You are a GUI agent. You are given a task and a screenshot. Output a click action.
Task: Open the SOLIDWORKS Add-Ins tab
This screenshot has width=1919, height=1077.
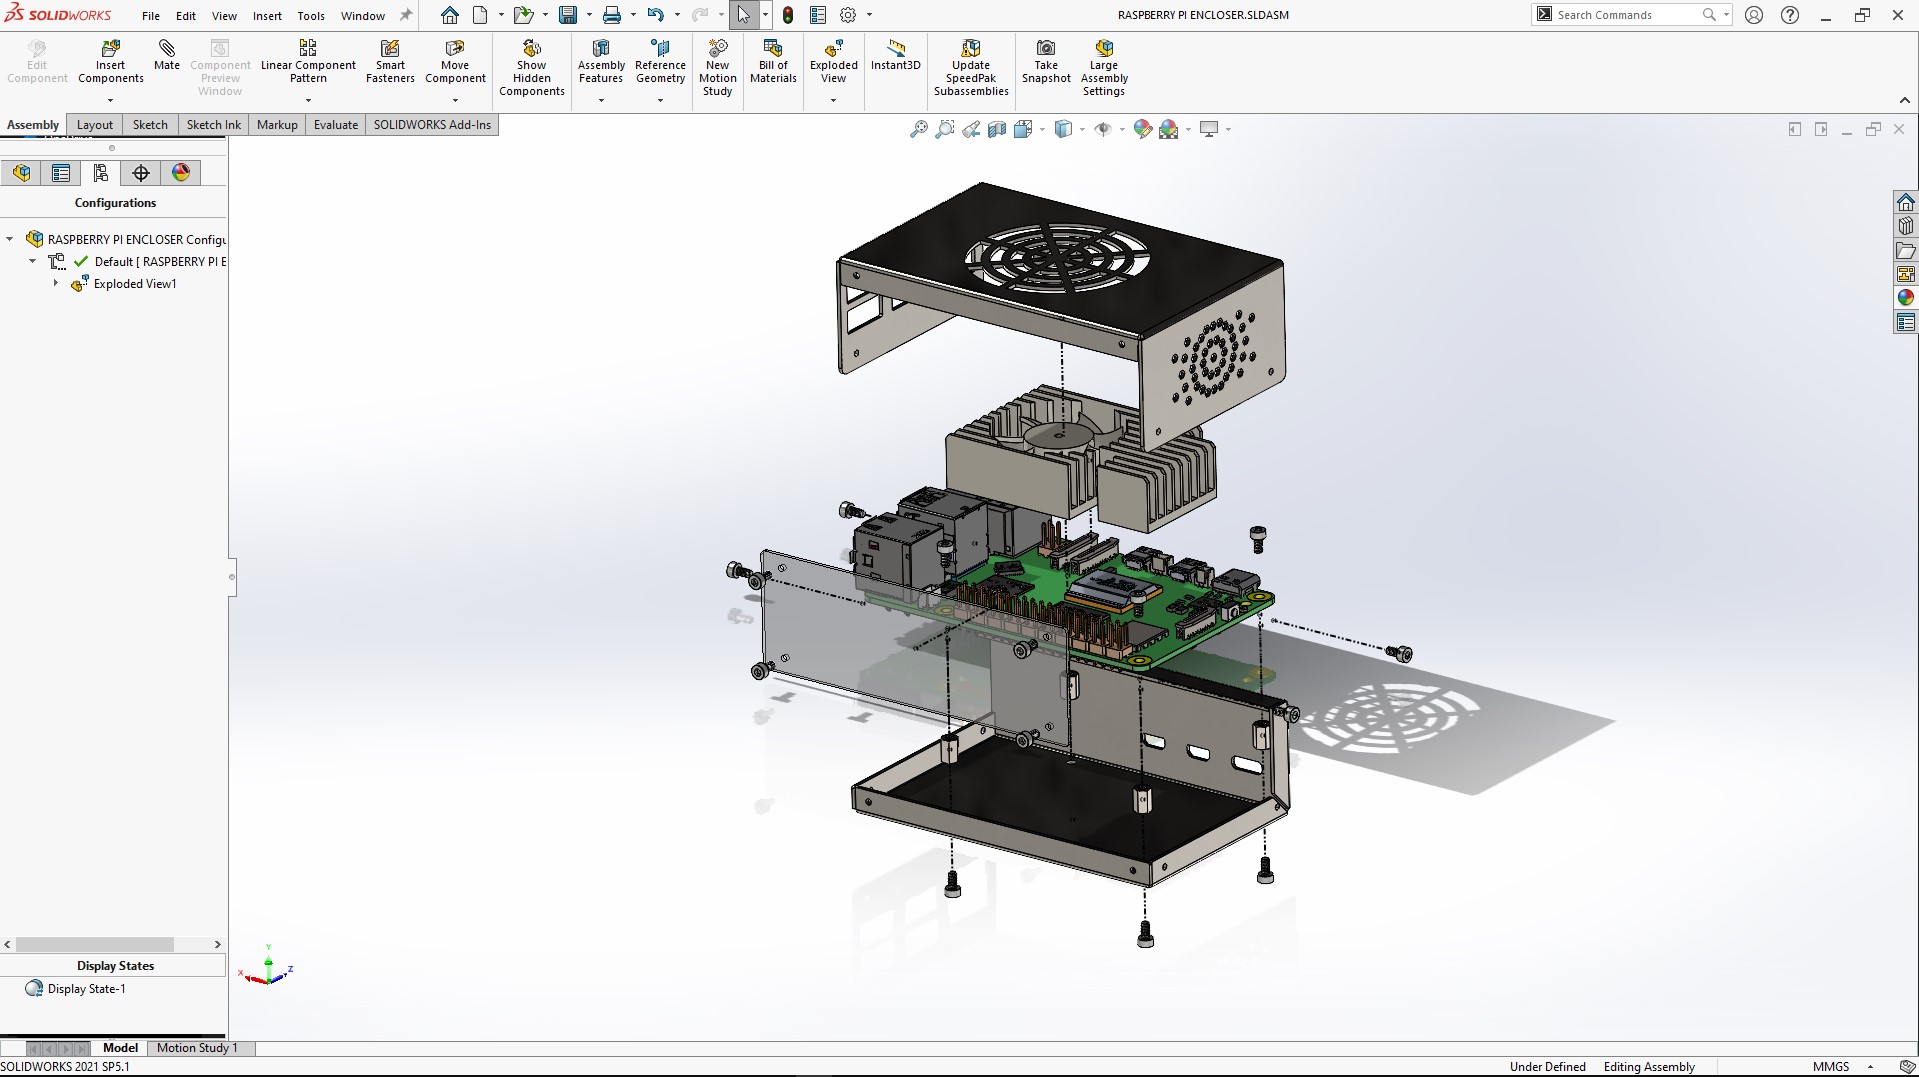[432, 125]
